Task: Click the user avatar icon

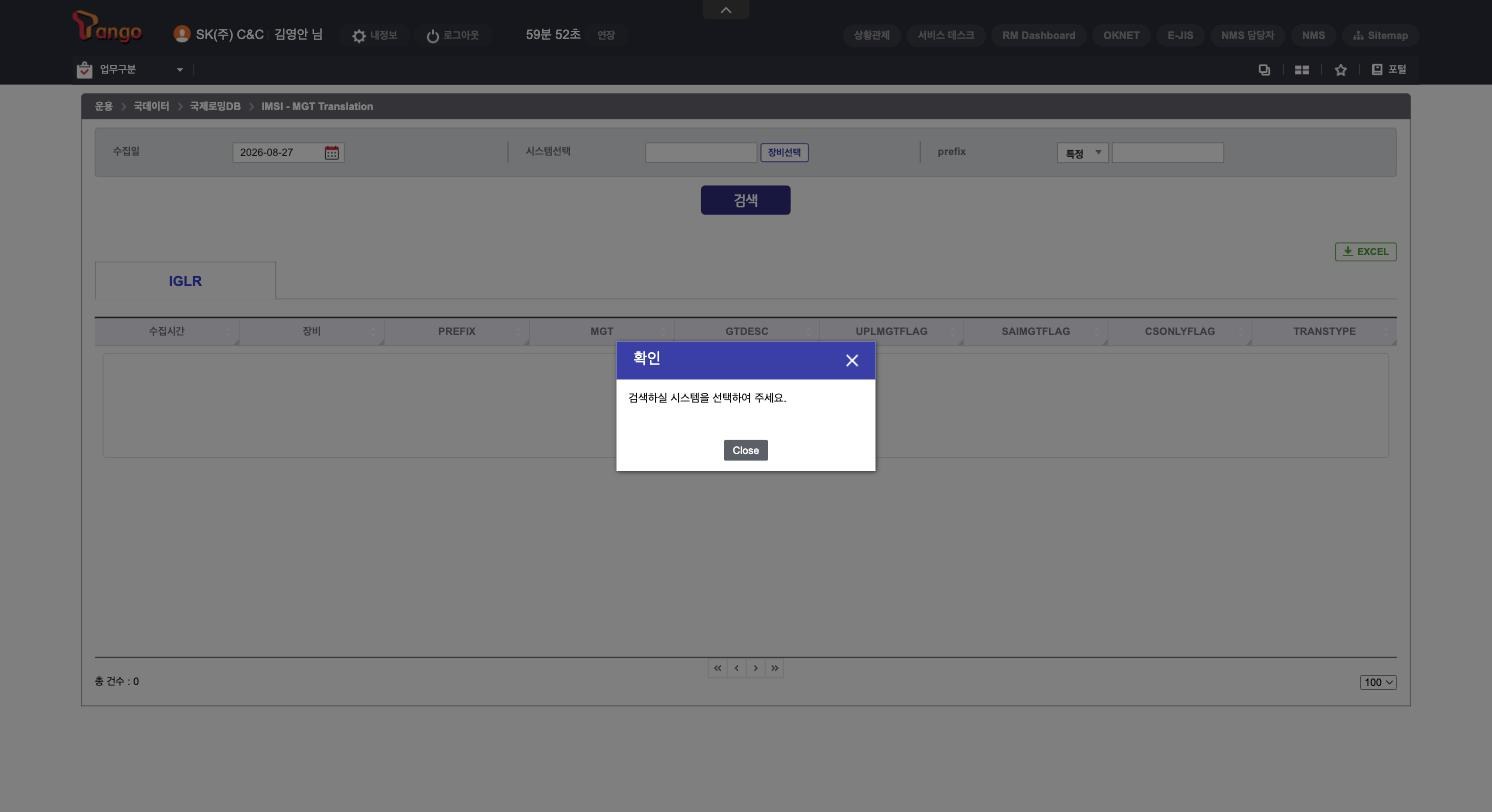Action: pyautogui.click(x=182, y=34)
